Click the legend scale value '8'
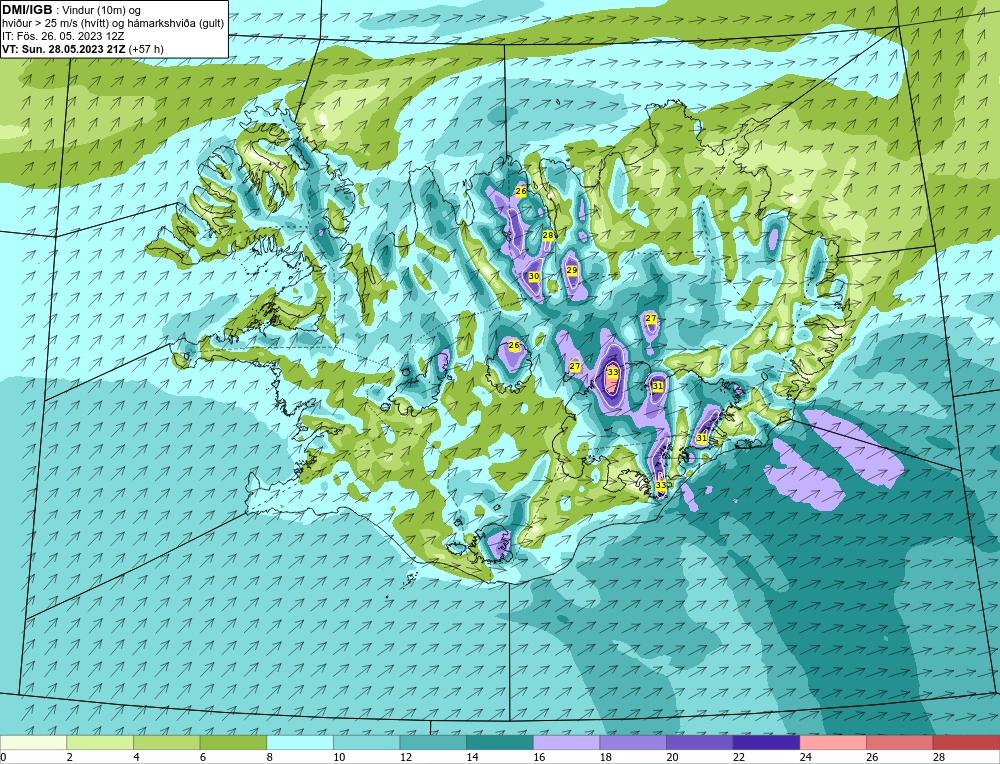 coord(270,758)
